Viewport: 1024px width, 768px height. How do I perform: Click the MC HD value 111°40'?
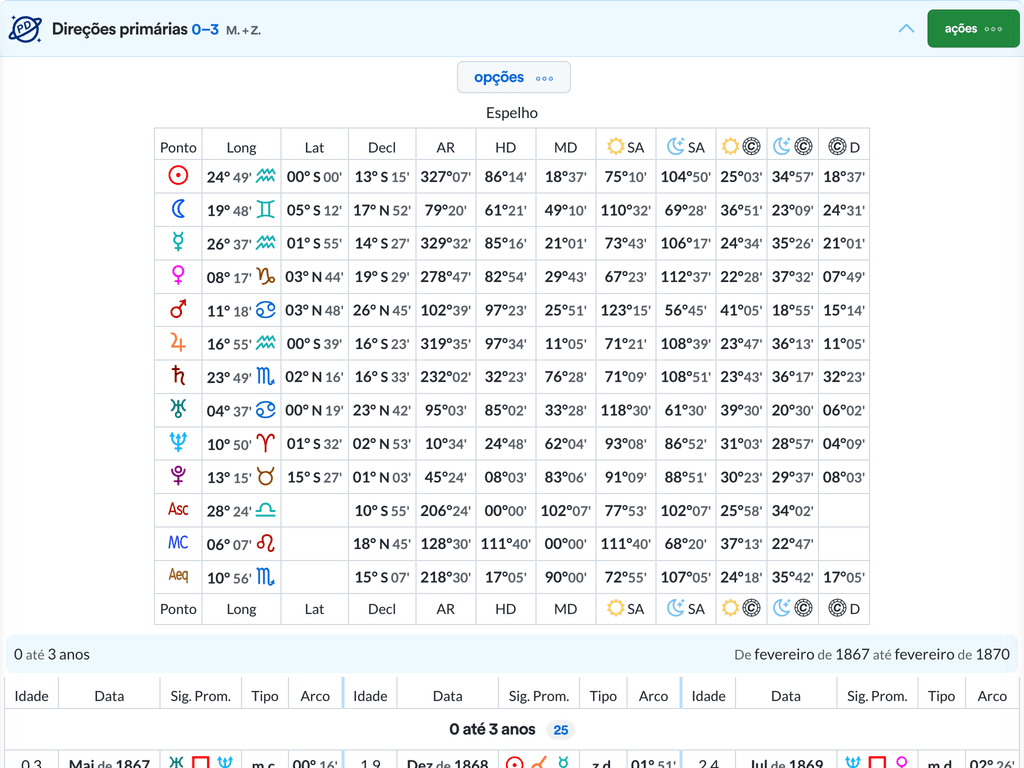tap(505, 544)
